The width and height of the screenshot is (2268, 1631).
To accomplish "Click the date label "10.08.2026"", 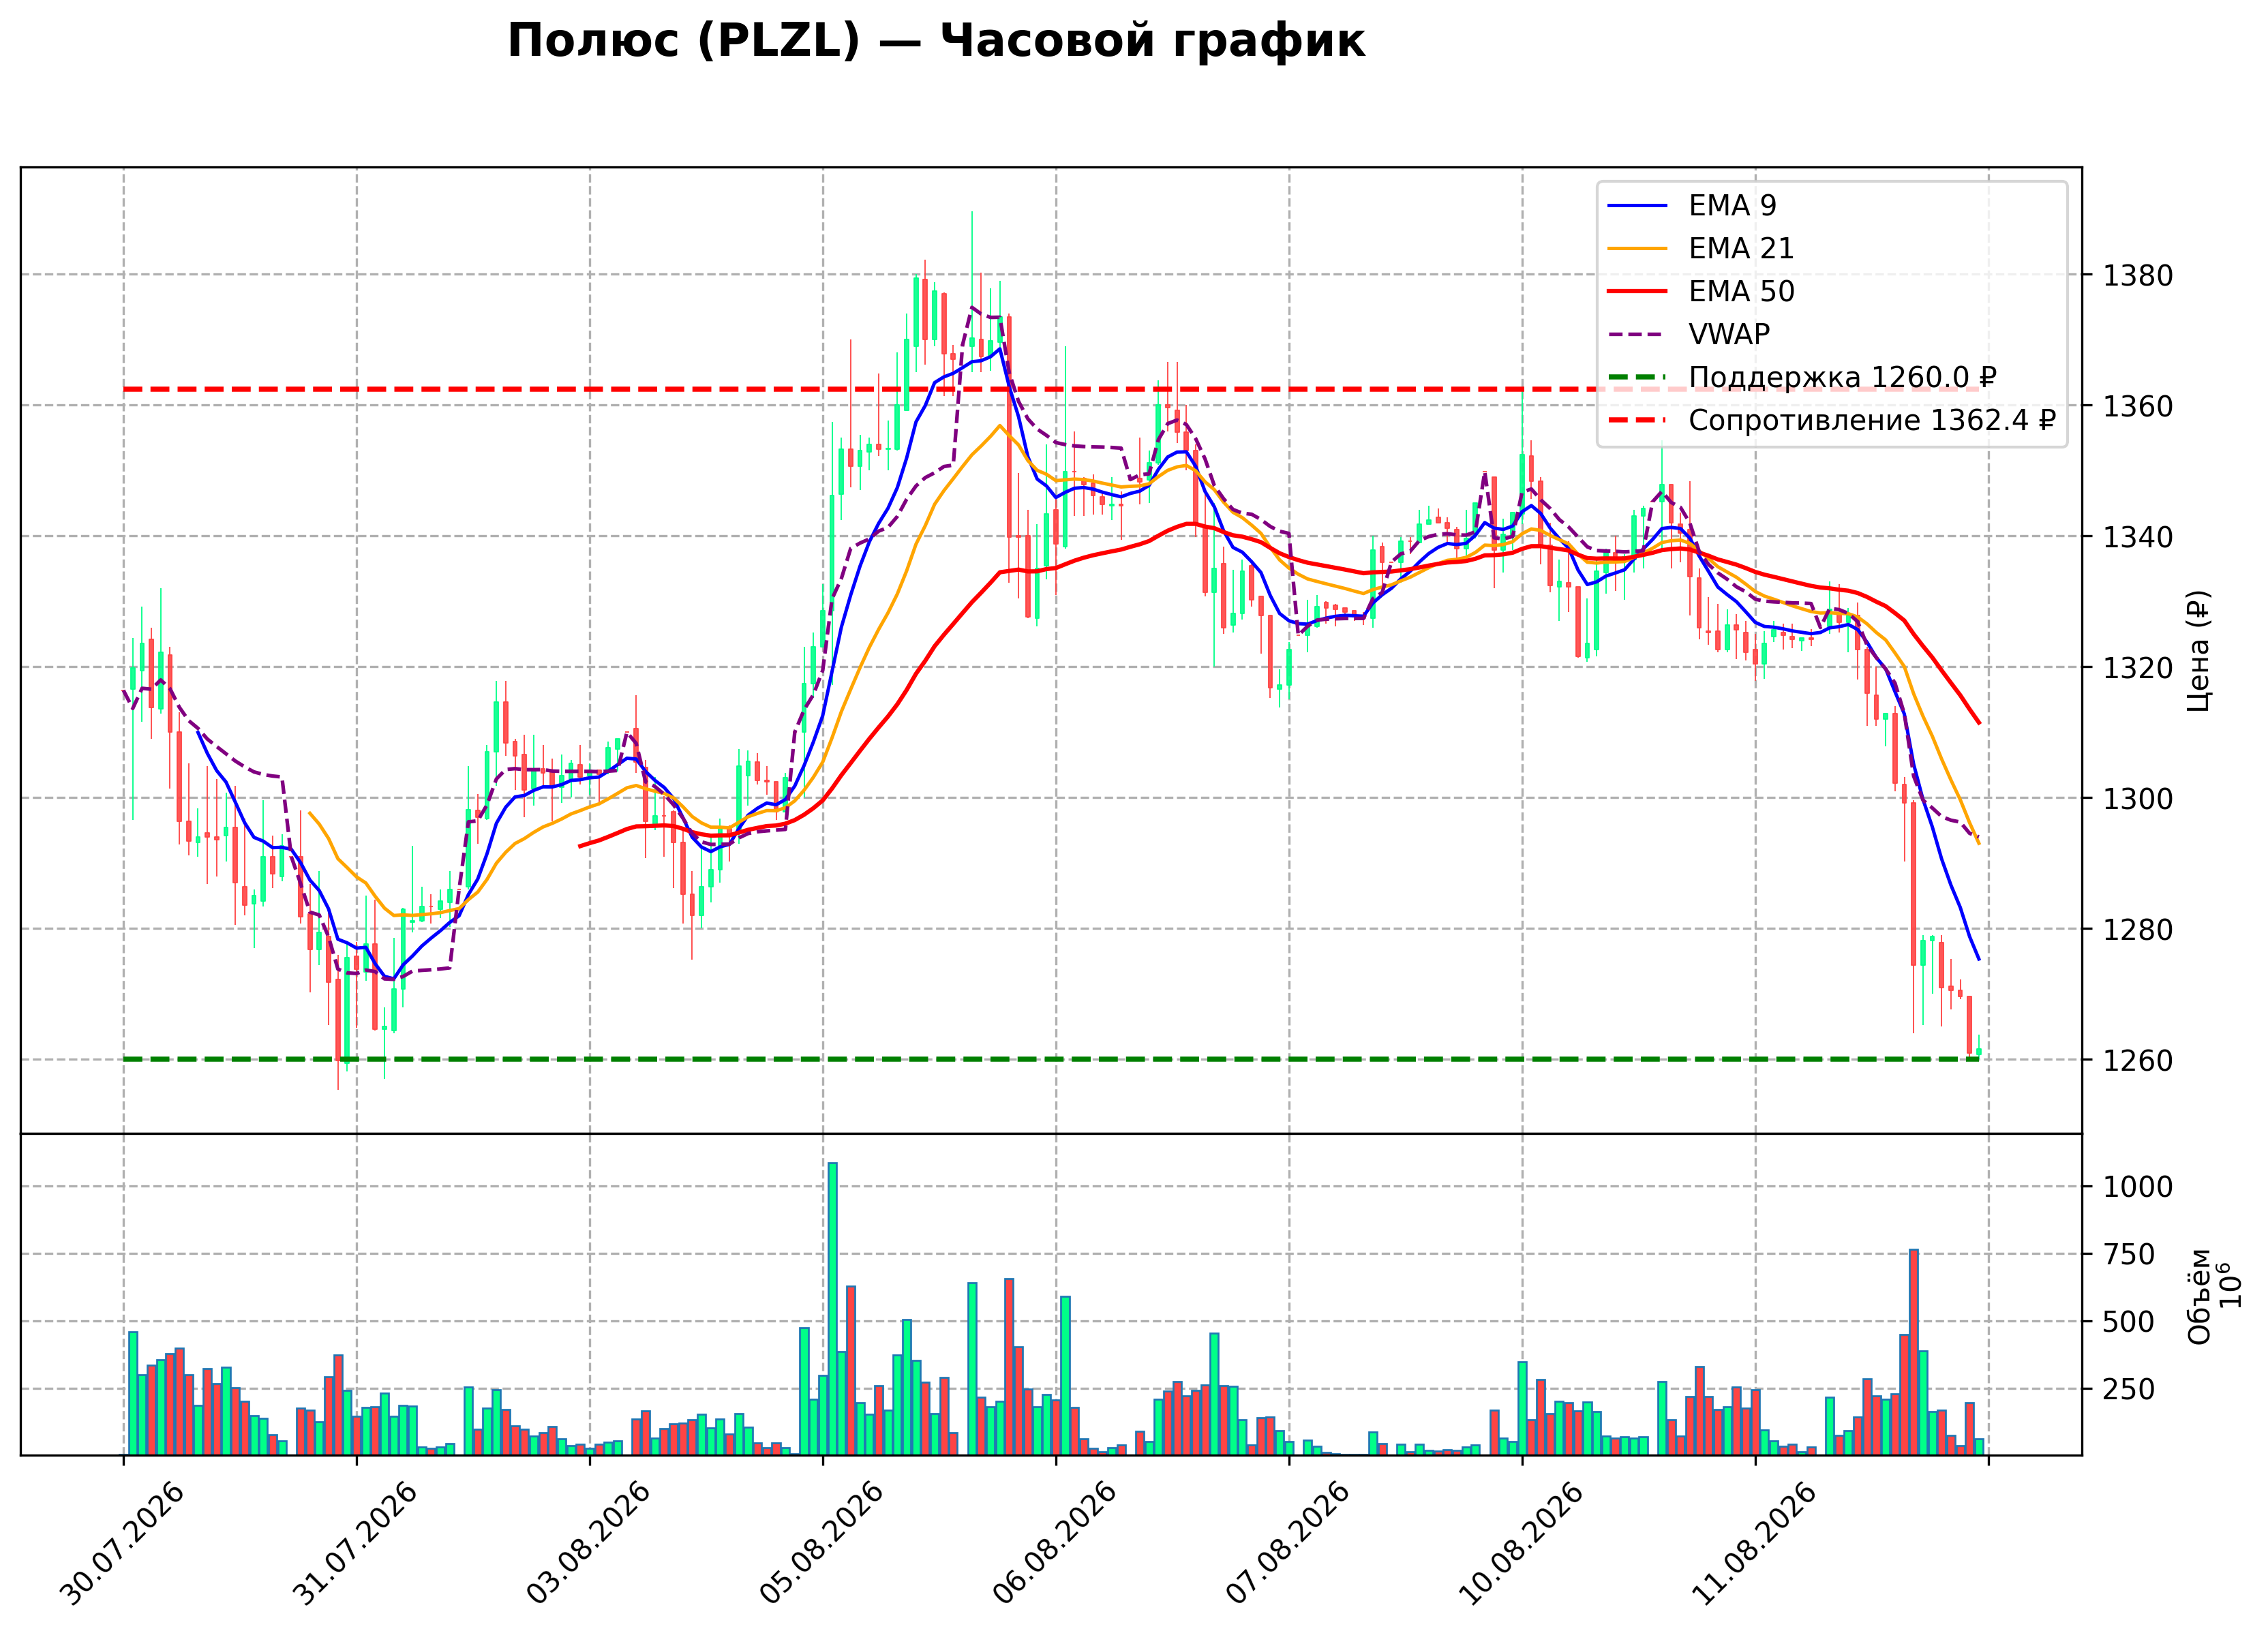I will coord(1522,1544).
